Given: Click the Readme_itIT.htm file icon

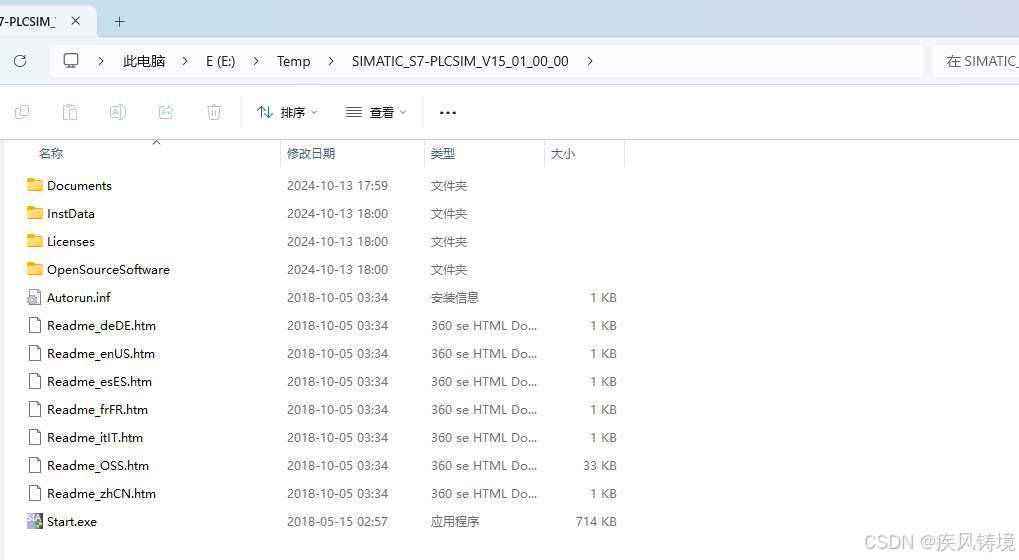Looking at the screenshot, I should click(x=34, y=437).
